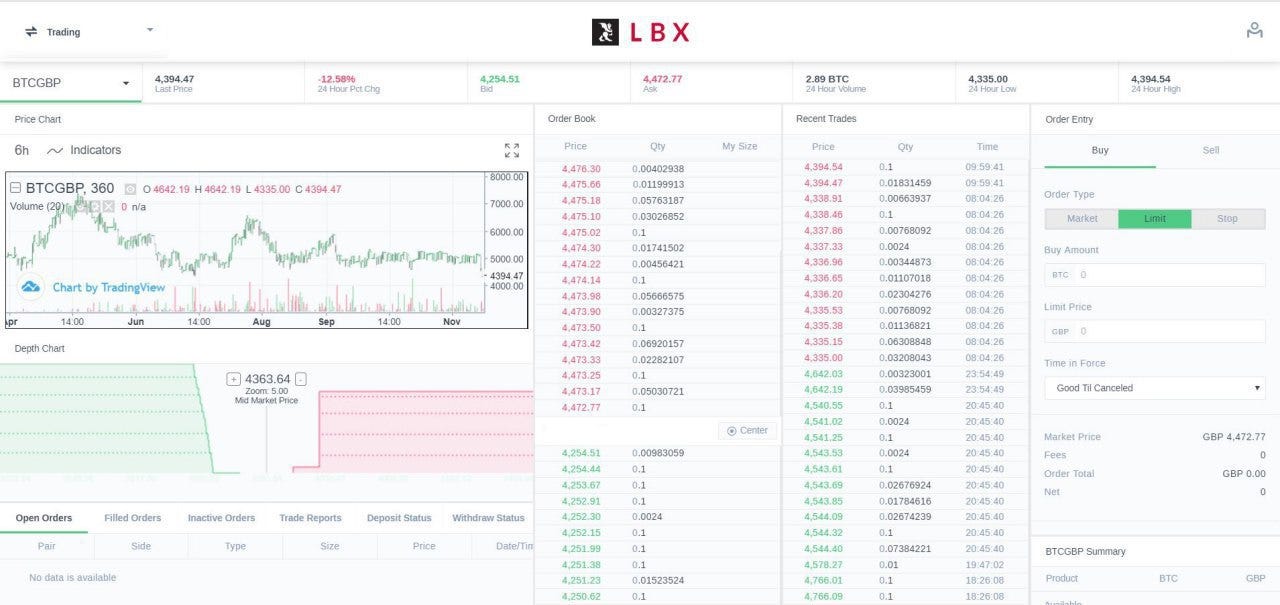1280x605 pixels.
Task: Click order book quantity 0.06920157
Action: tap(658, 344)
